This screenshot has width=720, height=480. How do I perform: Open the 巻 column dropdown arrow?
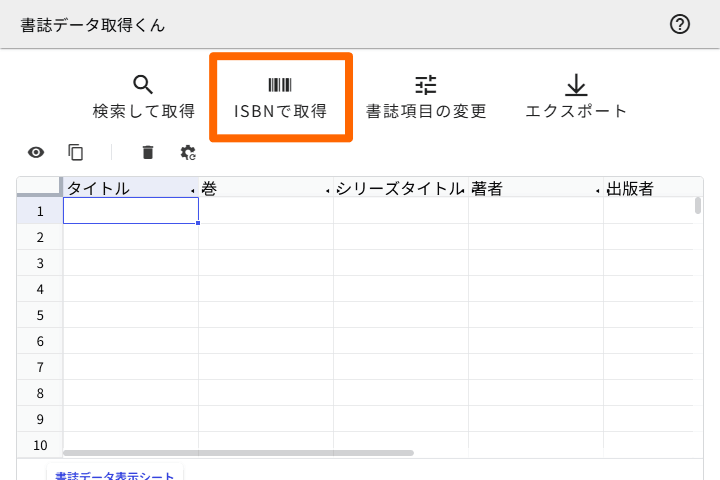pos(328,190)
